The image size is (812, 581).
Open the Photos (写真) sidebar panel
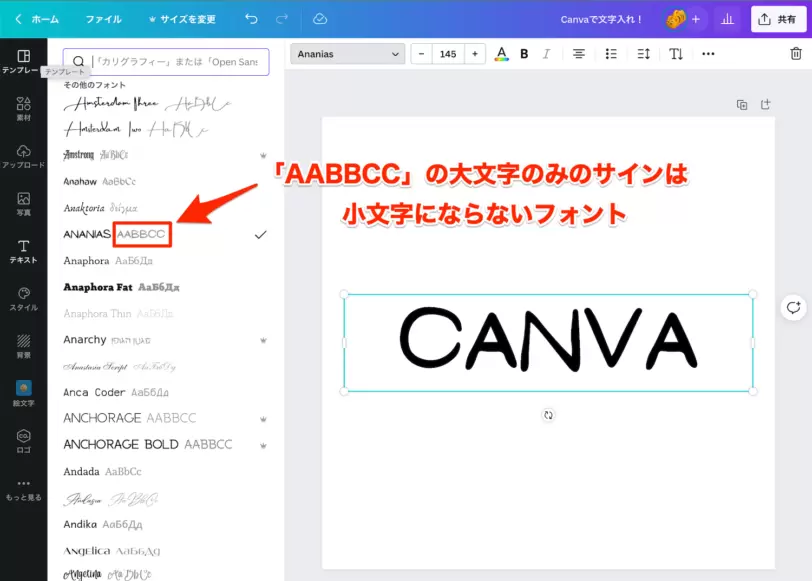tap(23, 204)
